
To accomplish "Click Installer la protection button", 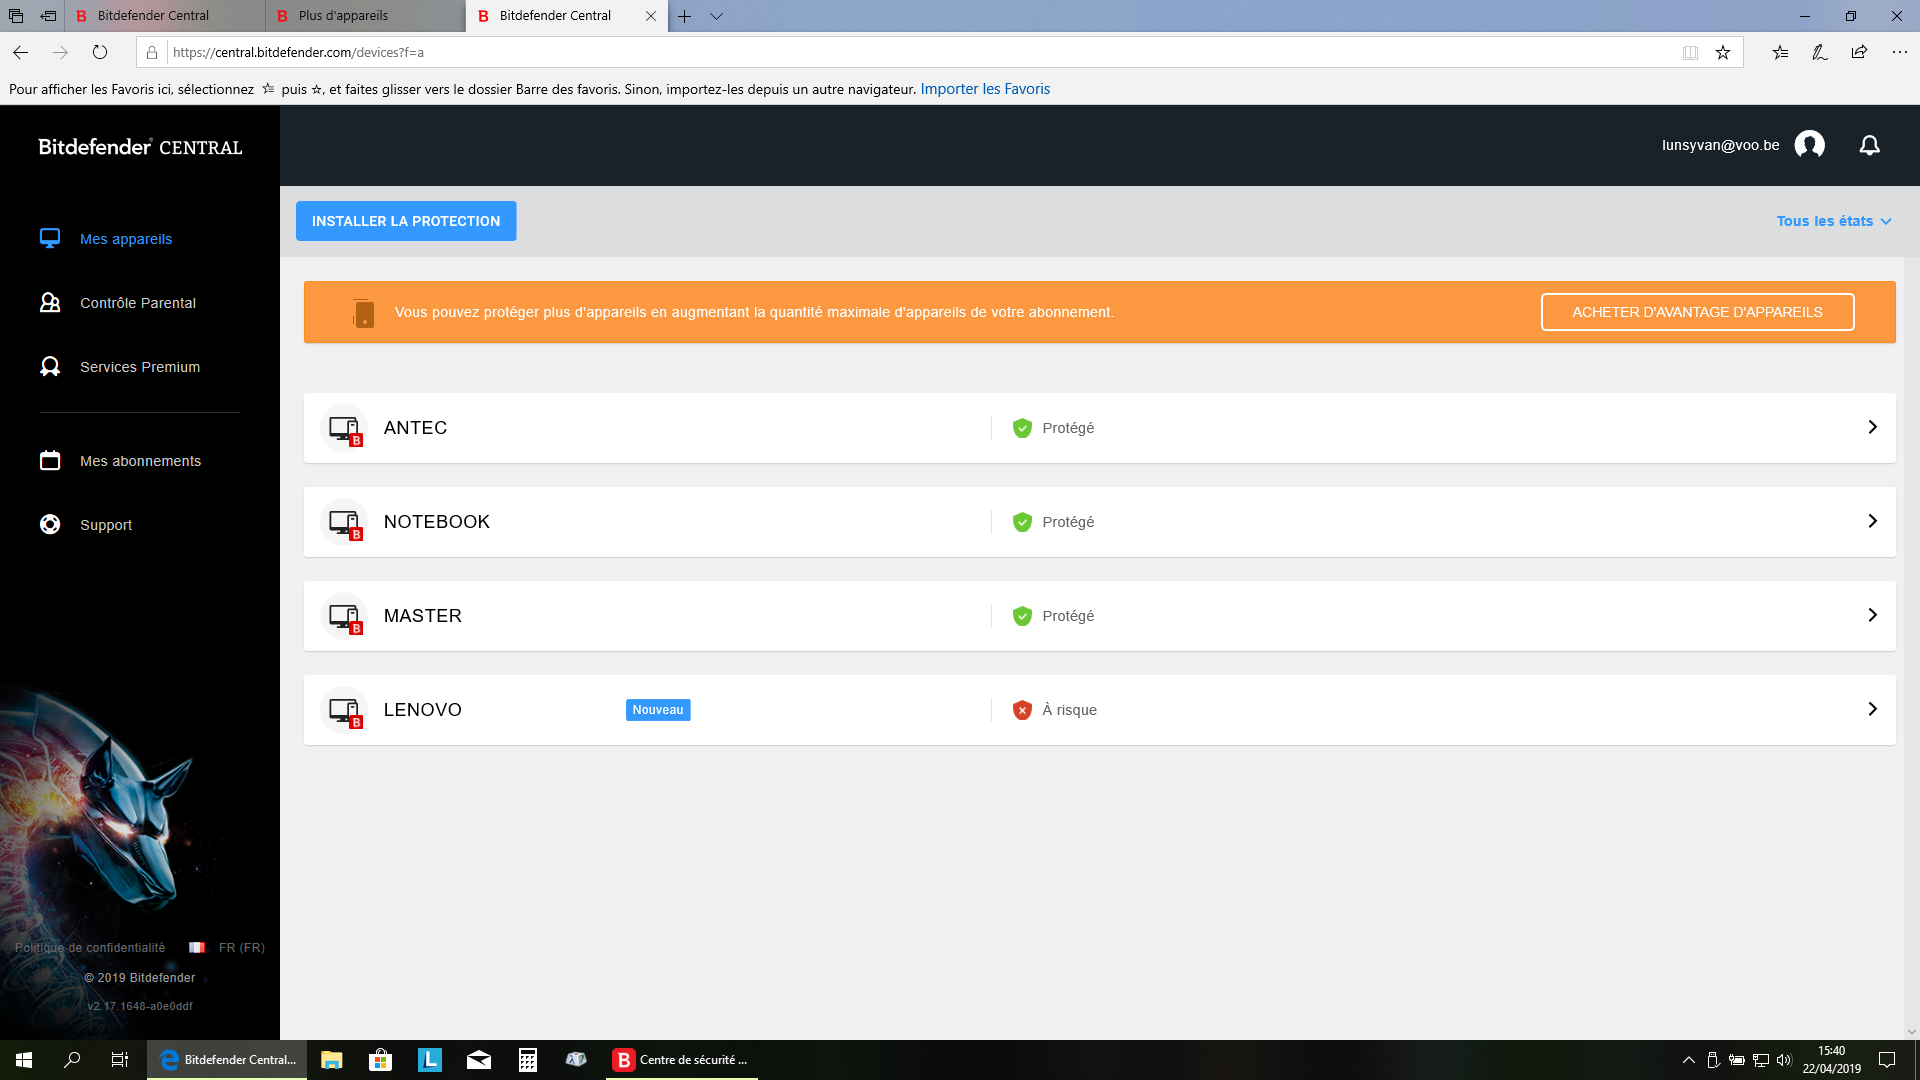I will coord(406,221).
